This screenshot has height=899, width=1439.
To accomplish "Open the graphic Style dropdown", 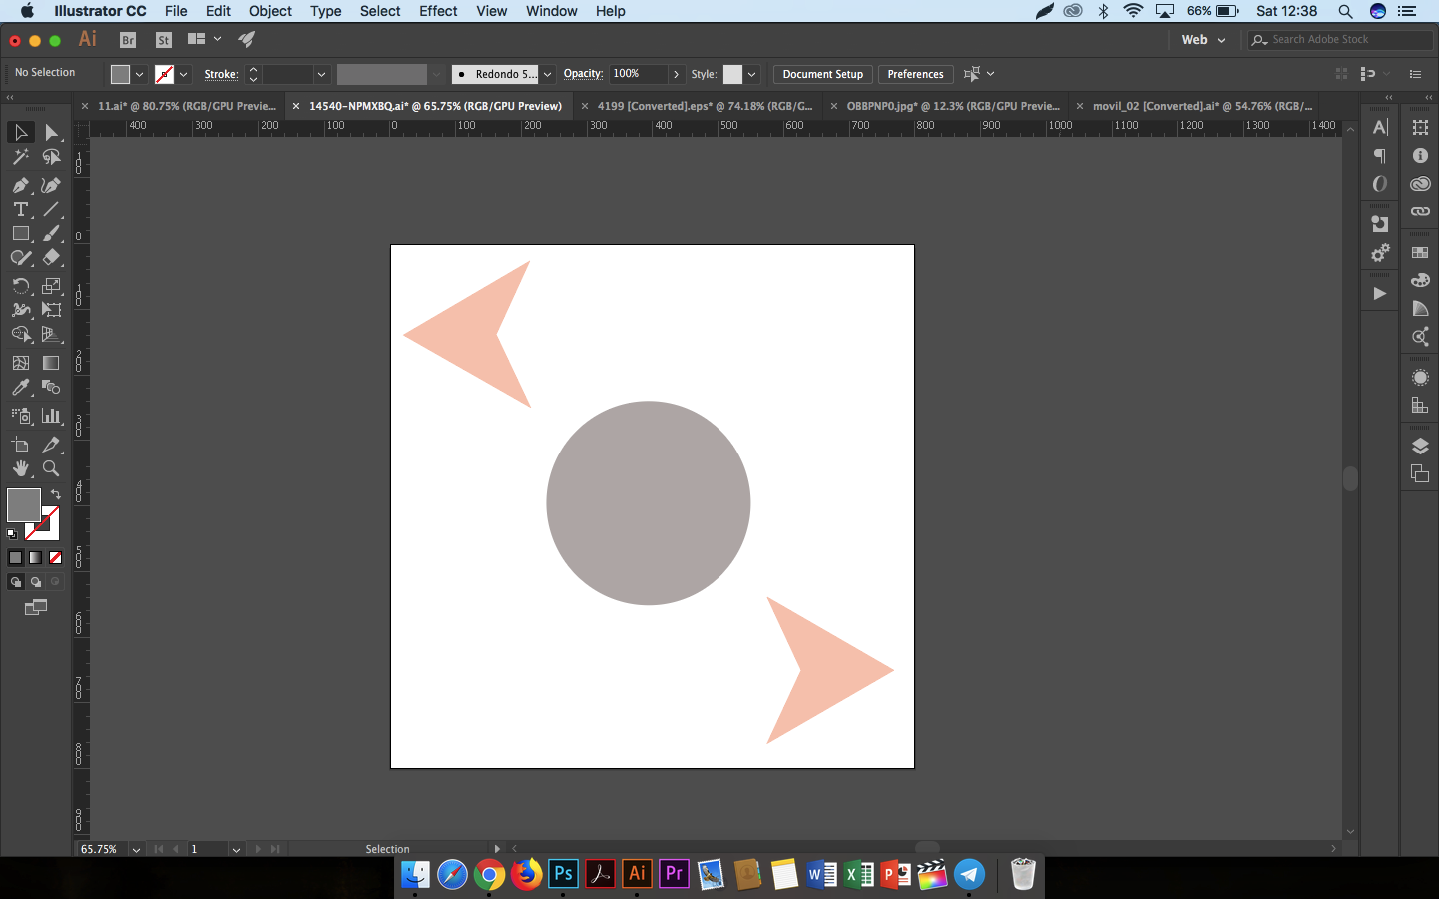I will (x=751, y=74).
